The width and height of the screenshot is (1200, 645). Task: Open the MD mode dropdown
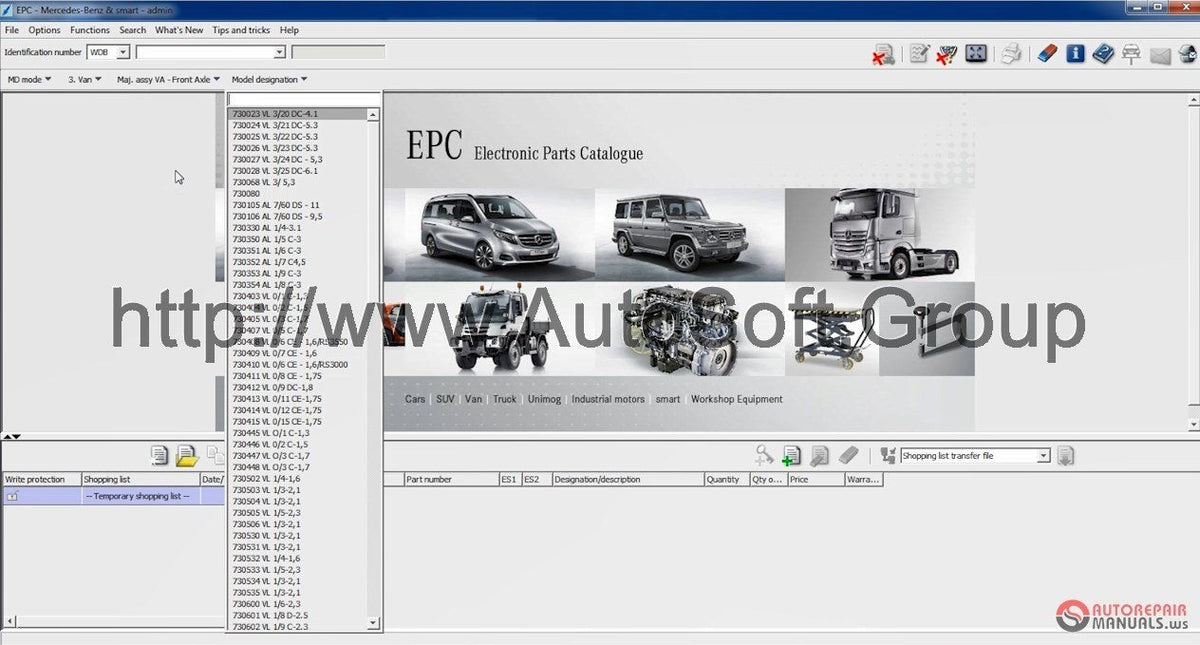click(x=28, y=78)
